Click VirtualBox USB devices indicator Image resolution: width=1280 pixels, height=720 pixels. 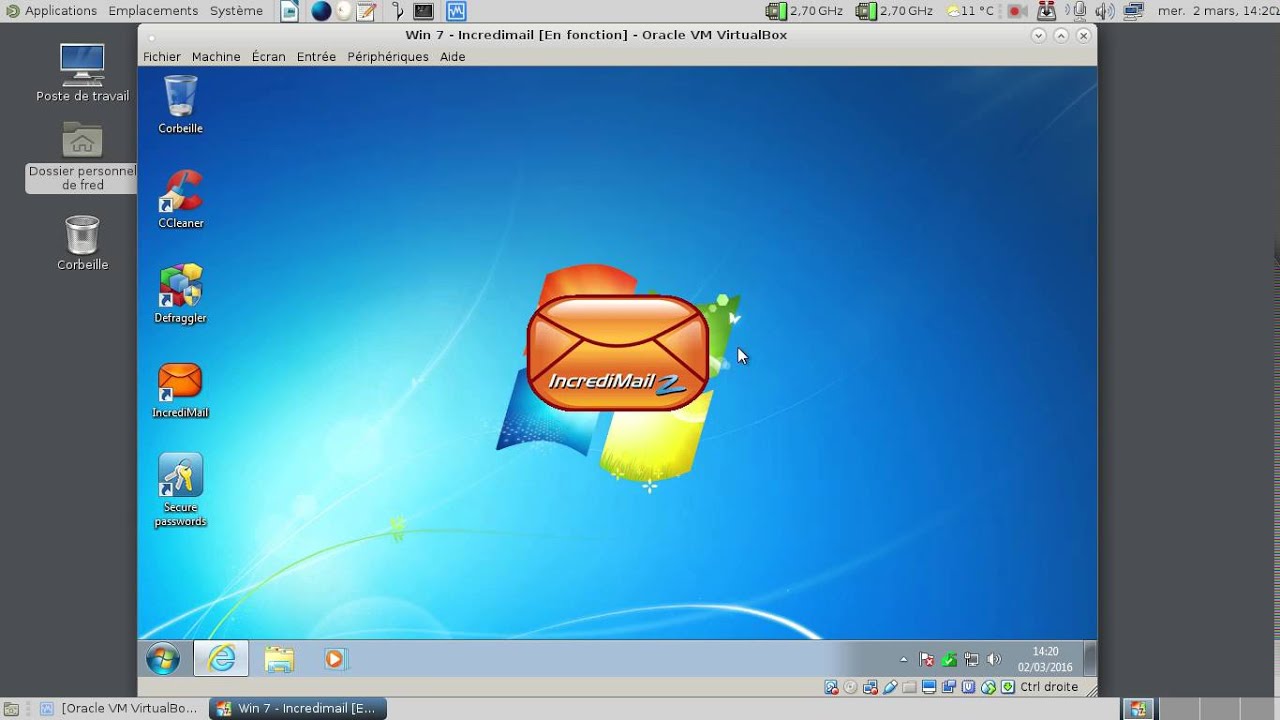tap(889, 687)
